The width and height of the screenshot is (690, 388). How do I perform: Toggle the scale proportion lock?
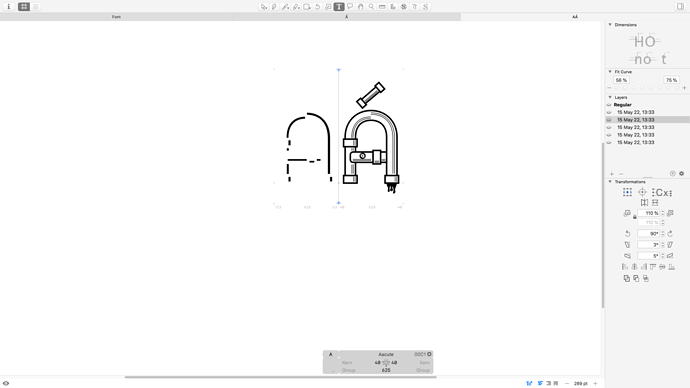[635, 217]
